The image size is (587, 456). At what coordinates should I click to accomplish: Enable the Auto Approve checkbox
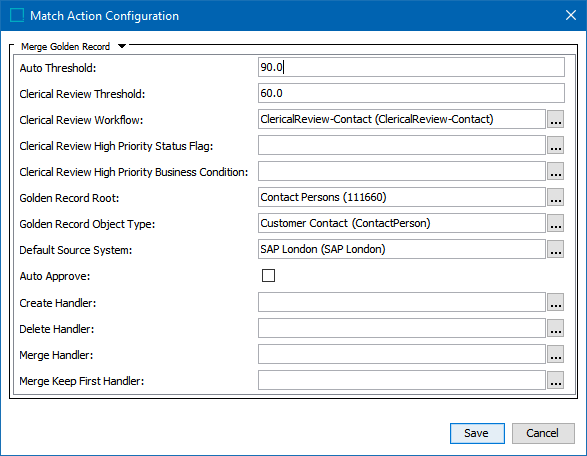click(x=268, y=276)
